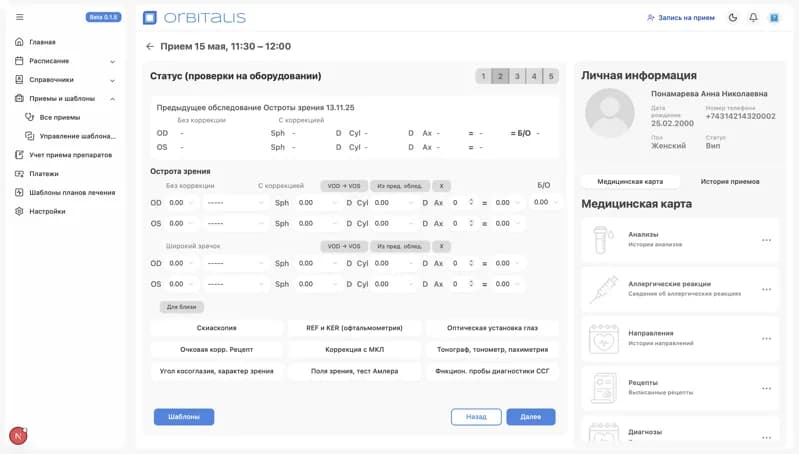
Task: Select step 2 in the step indicator
Action: click(500, 76)
